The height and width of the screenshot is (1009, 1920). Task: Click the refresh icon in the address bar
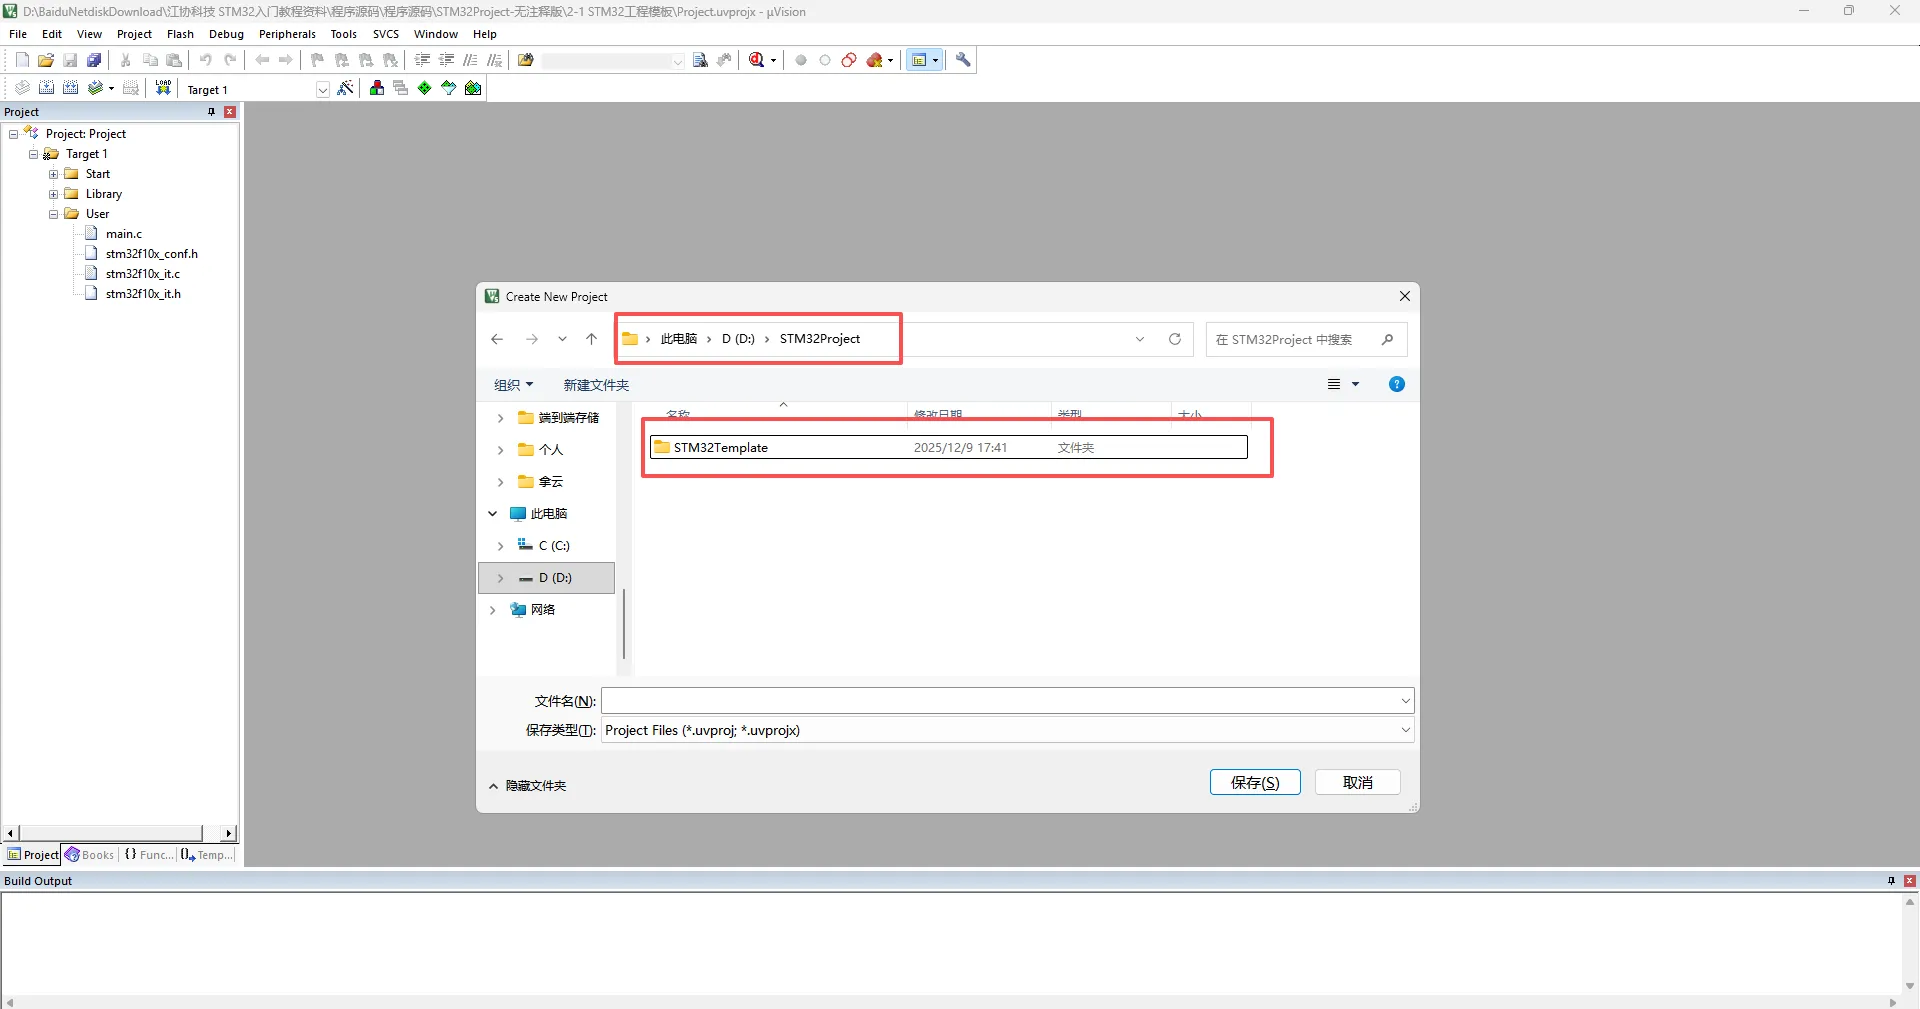pyautogui.click(x=1175, y=339)
